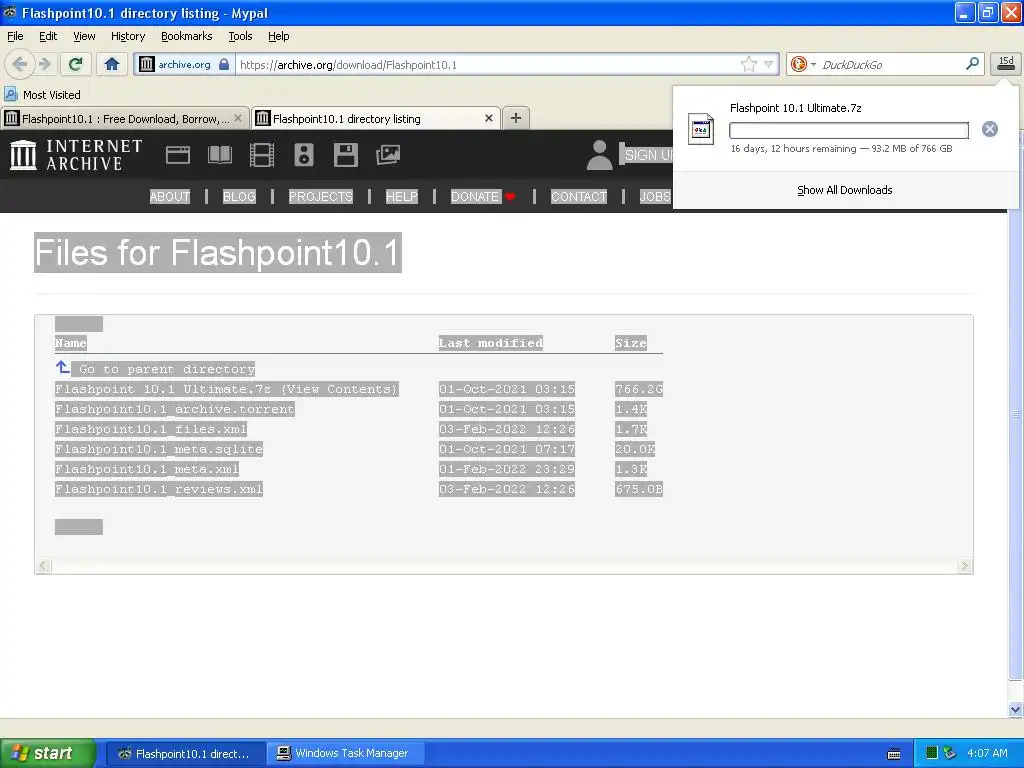Open the Texts book icon

[219, 155]
